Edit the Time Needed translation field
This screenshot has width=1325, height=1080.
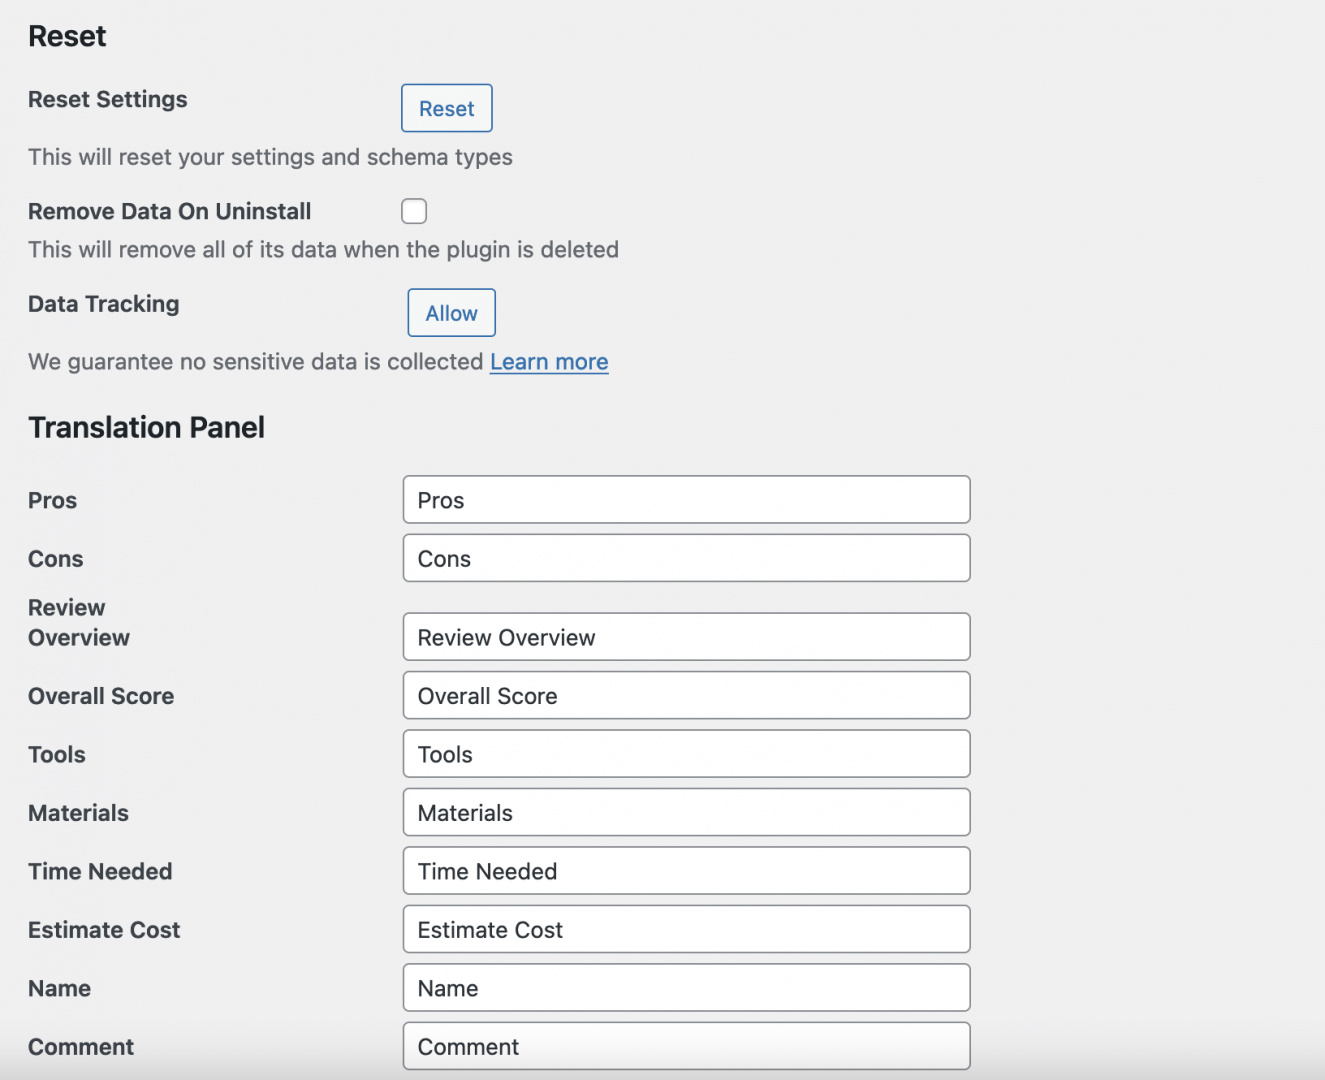[x=686, y=871]
